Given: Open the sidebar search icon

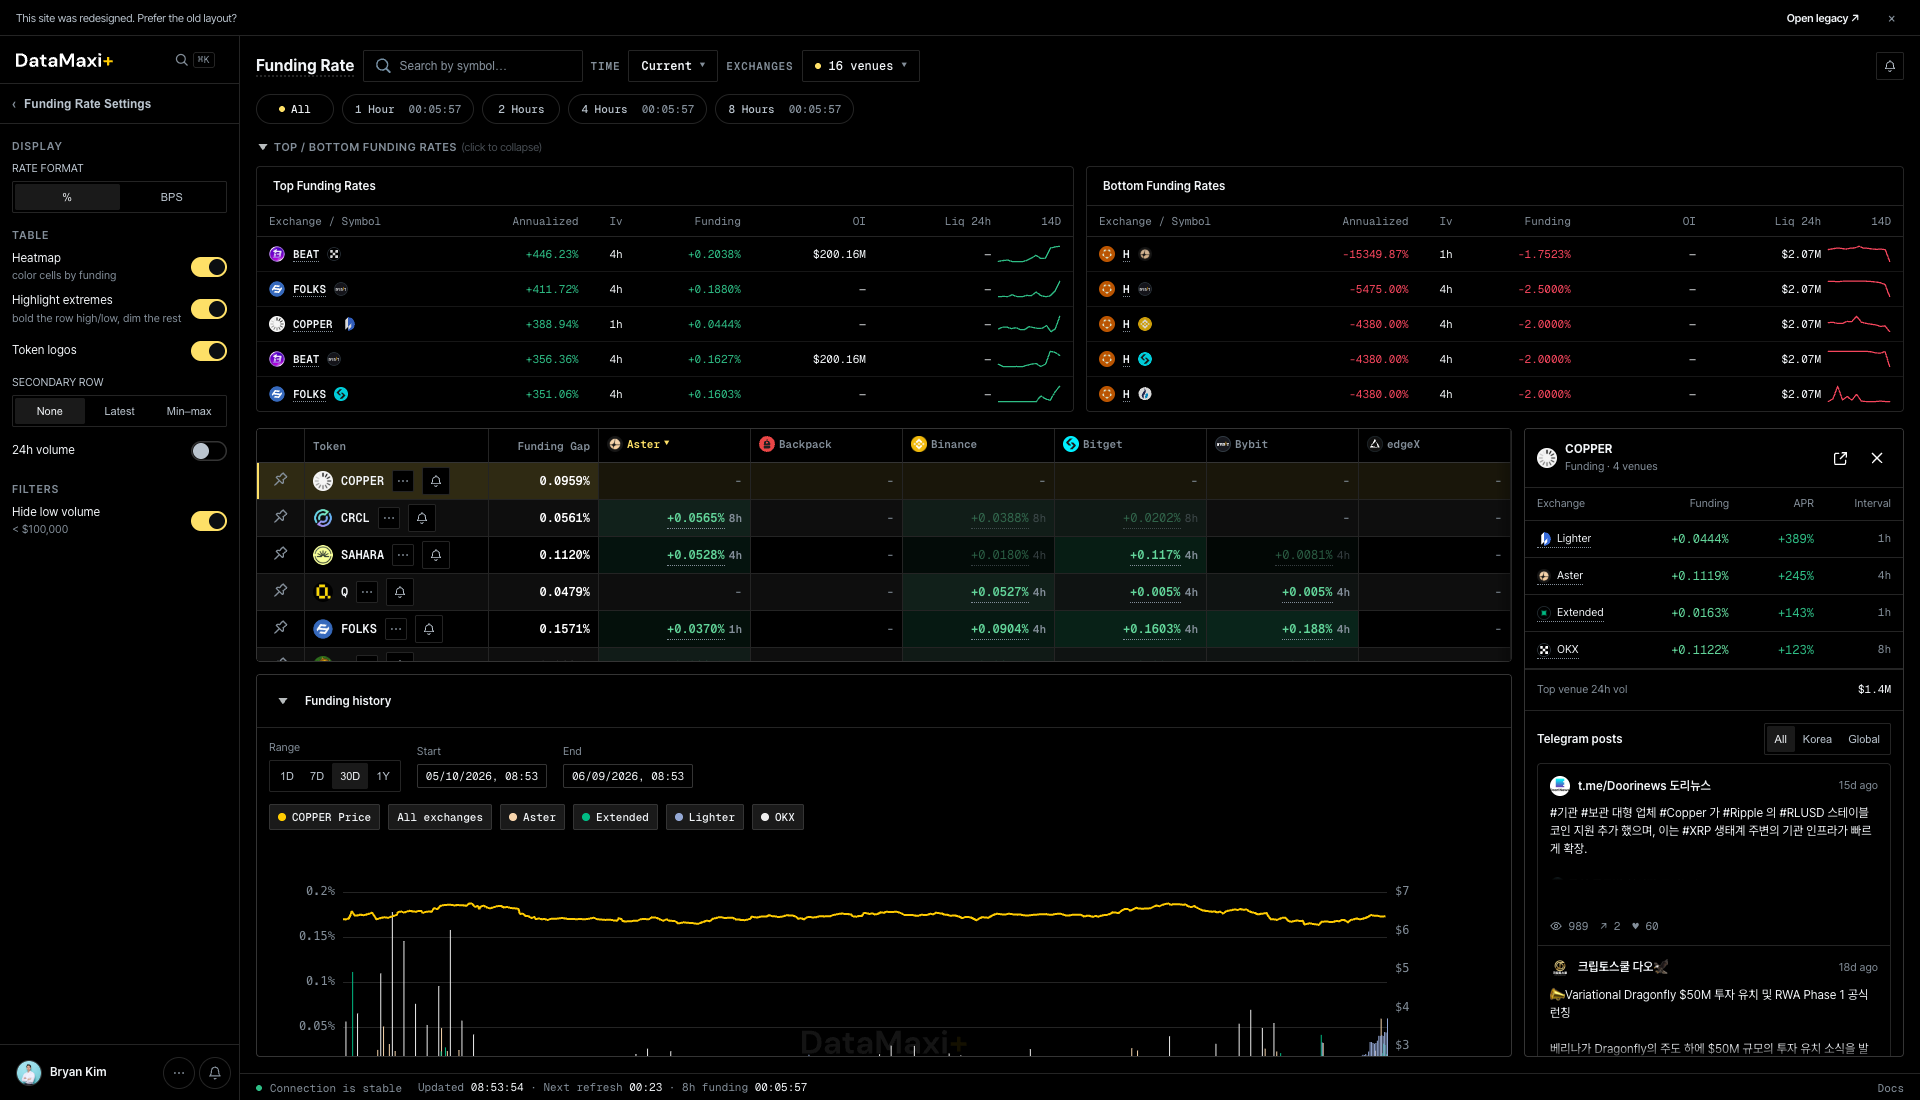Looking at the screenshot, I should pyautogui.click(x=181, y=60).
